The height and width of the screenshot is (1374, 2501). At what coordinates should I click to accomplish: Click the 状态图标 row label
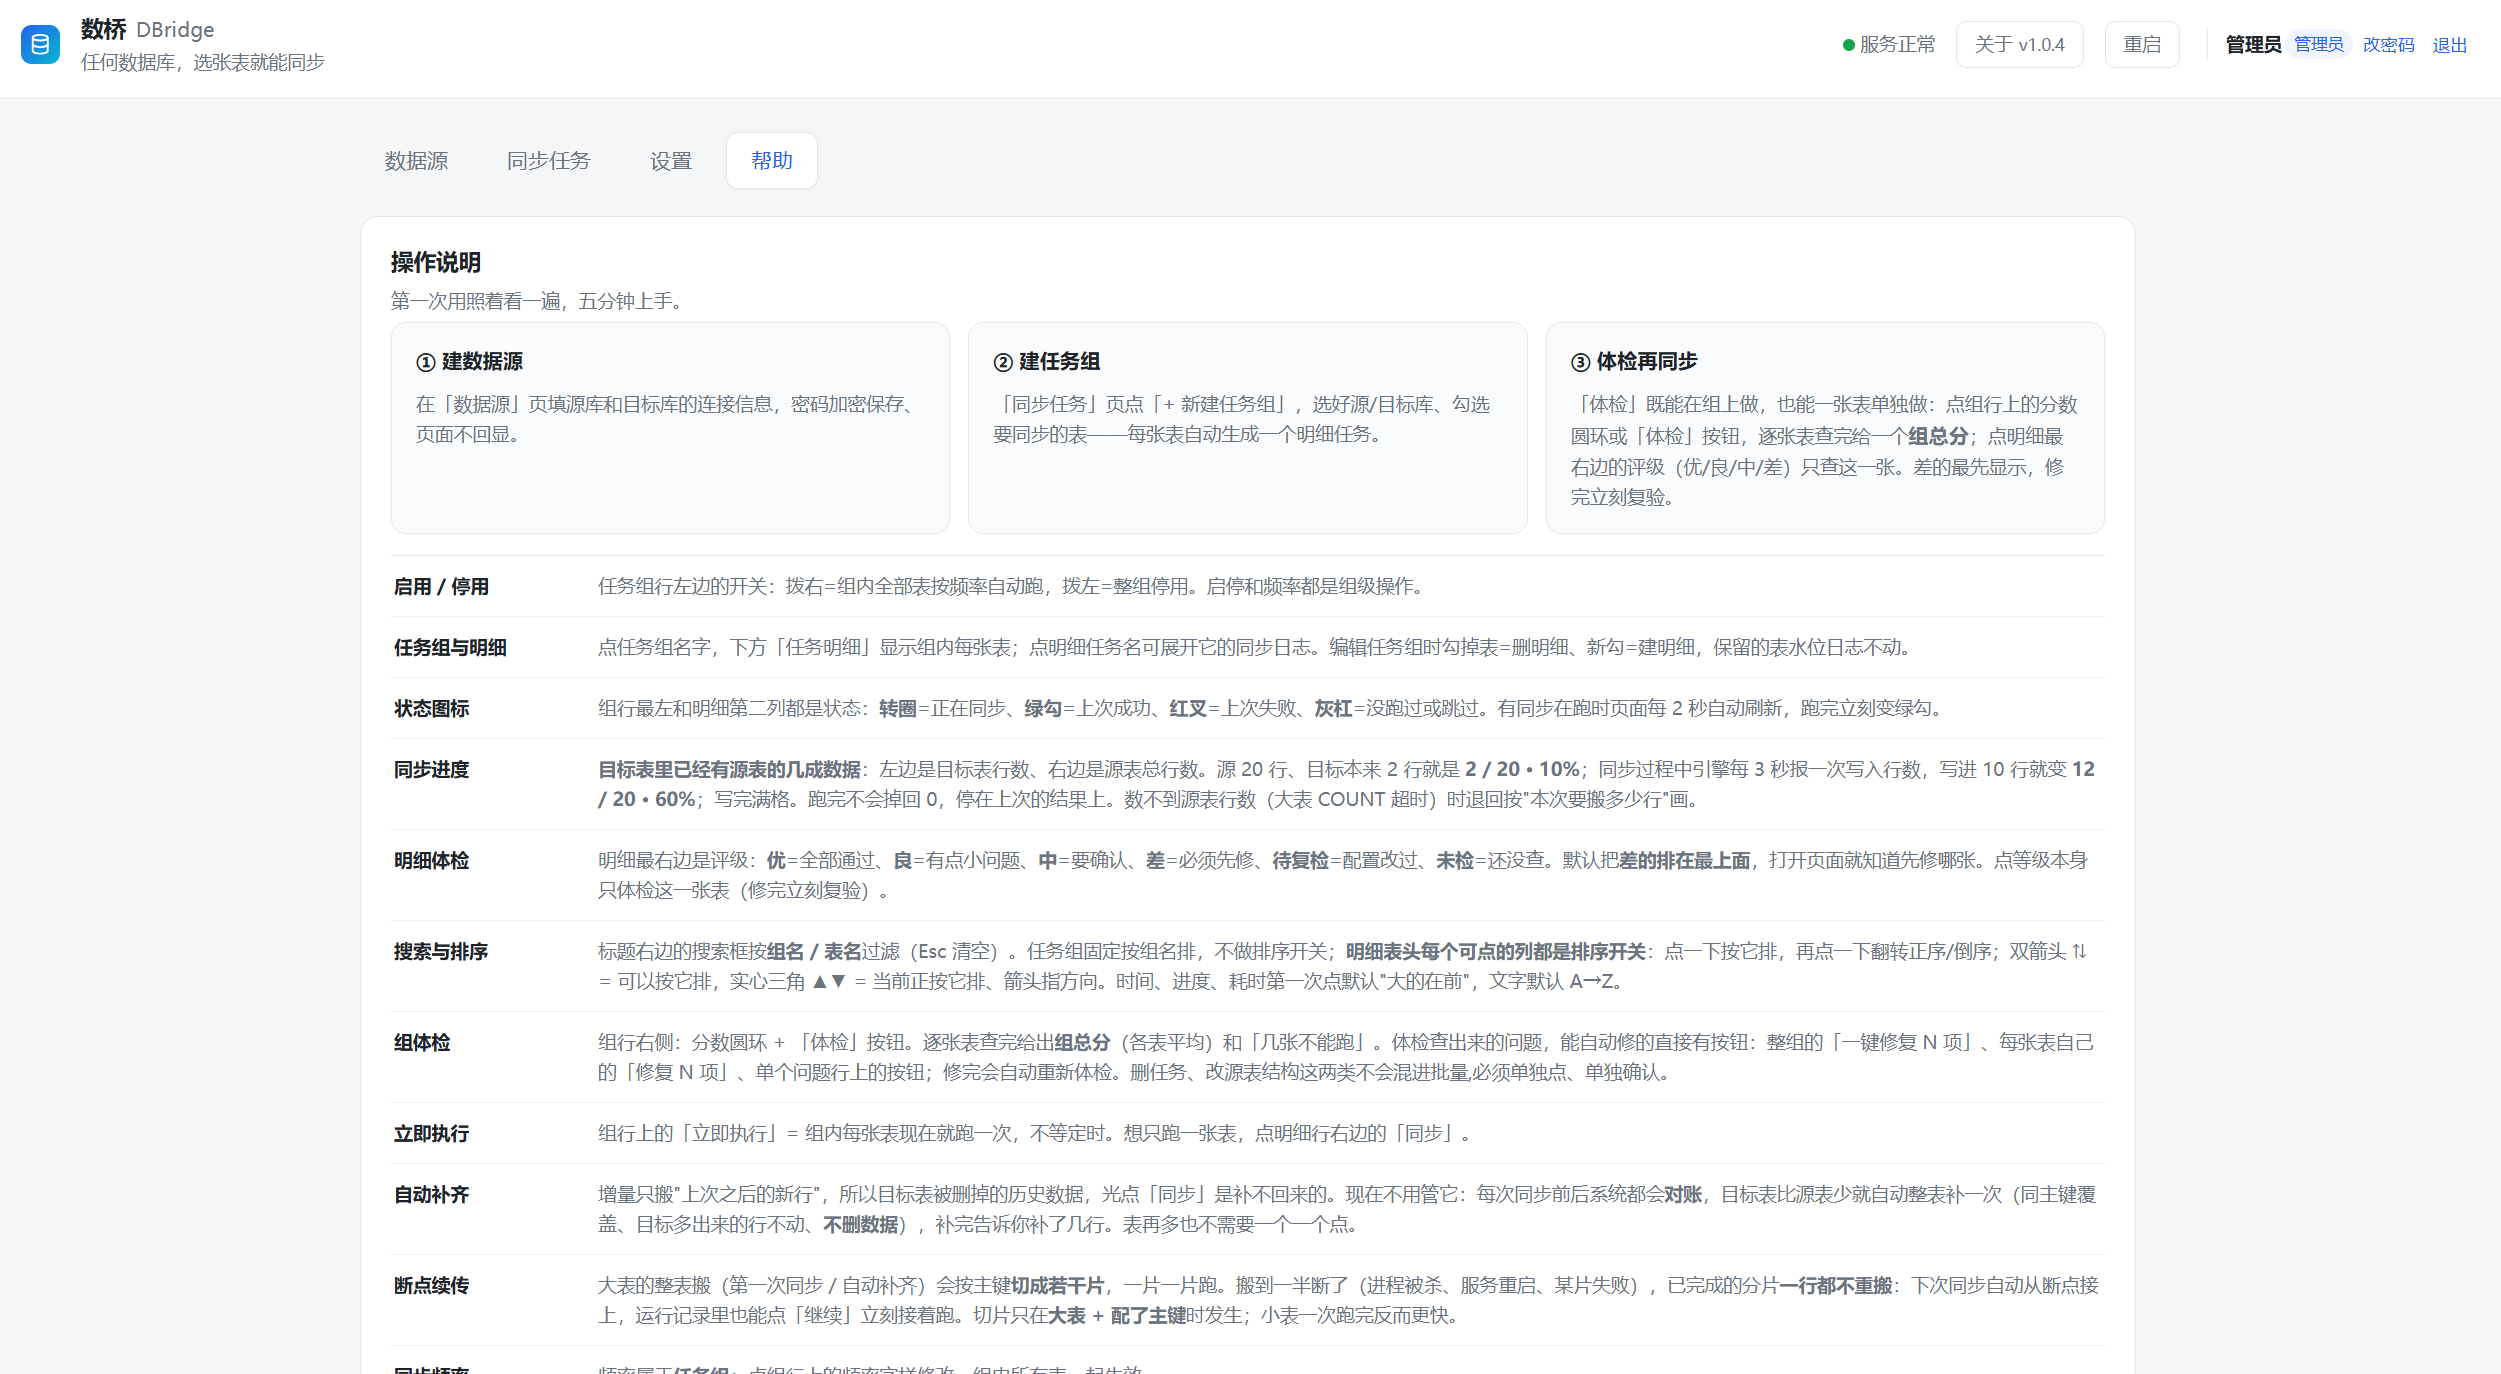tap(432, 709)
